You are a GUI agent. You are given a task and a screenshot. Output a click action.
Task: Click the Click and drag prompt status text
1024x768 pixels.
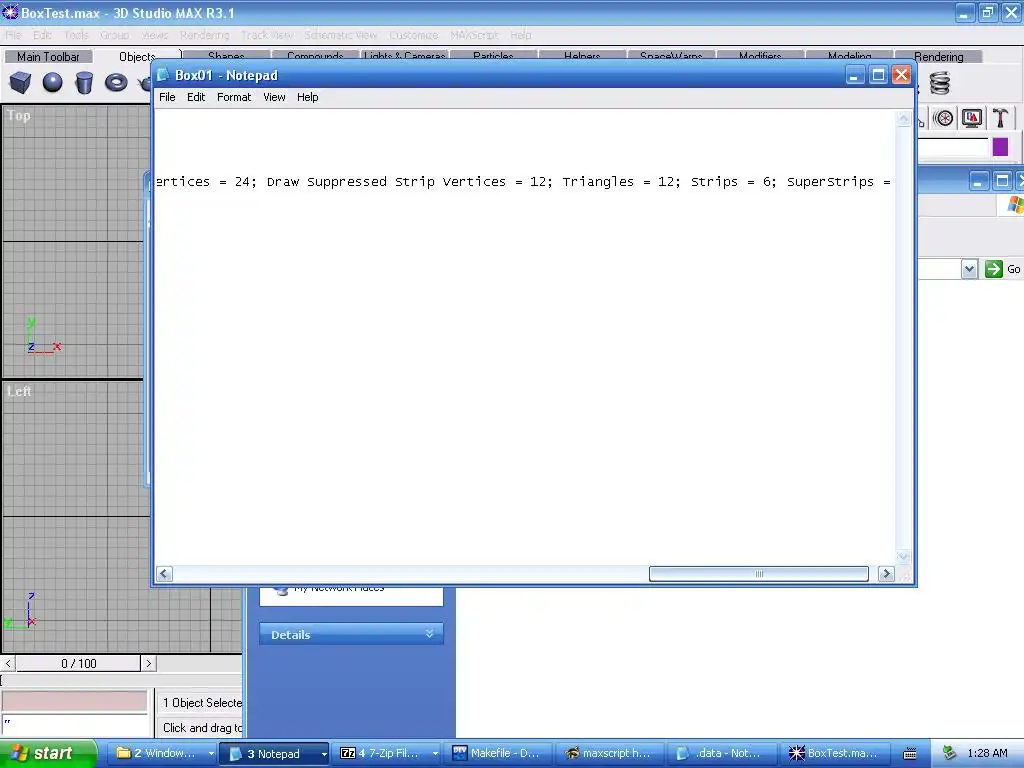(202, 728)
